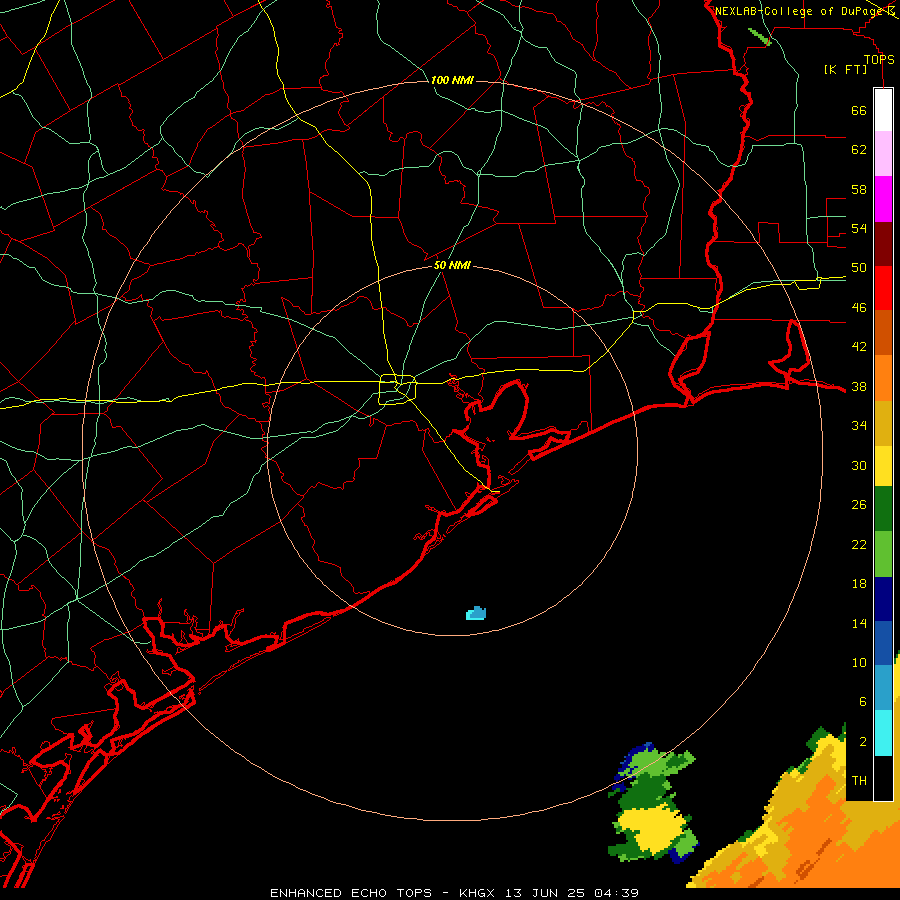Click the bright red swatch beside 50

coord(883,288)
